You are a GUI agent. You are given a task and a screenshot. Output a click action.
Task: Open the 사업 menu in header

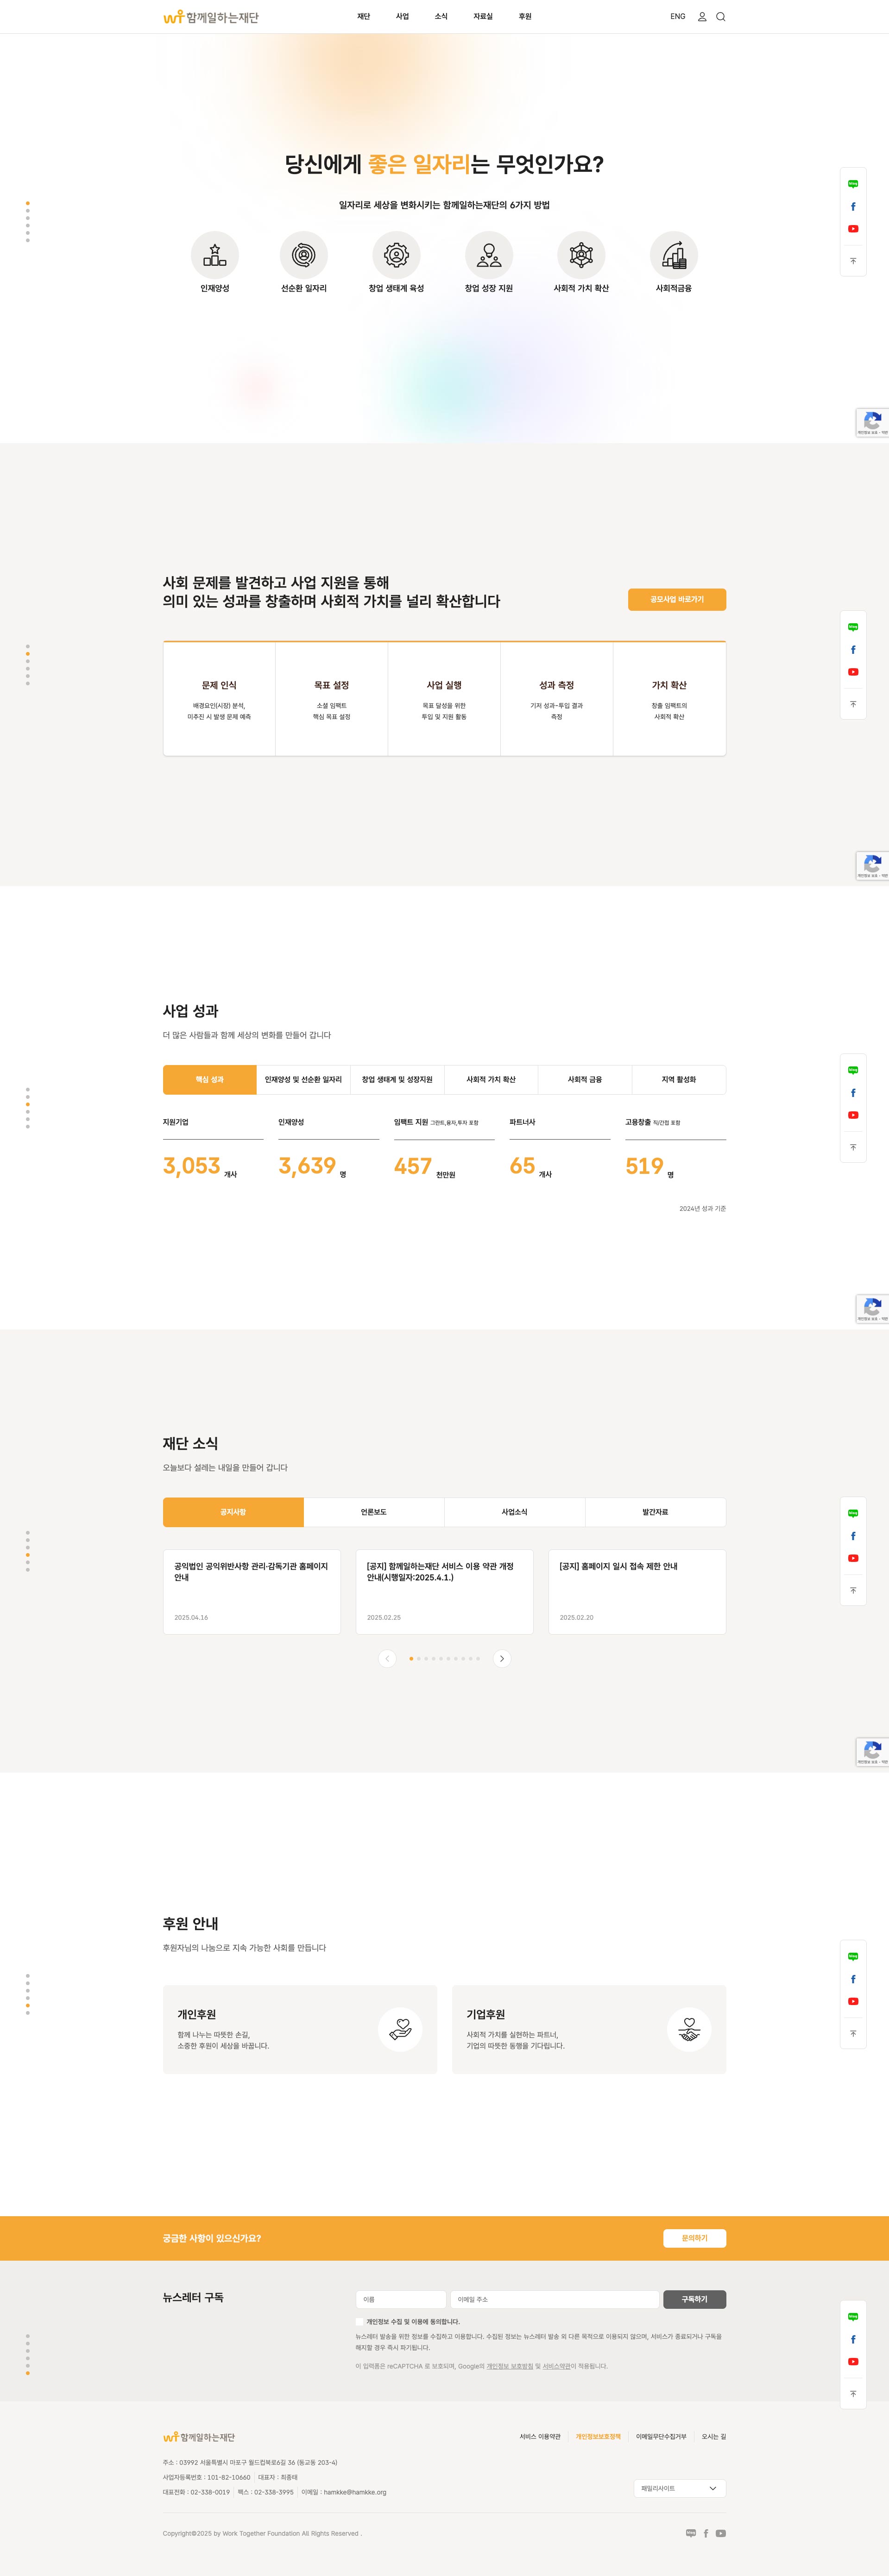pos(402,17)
